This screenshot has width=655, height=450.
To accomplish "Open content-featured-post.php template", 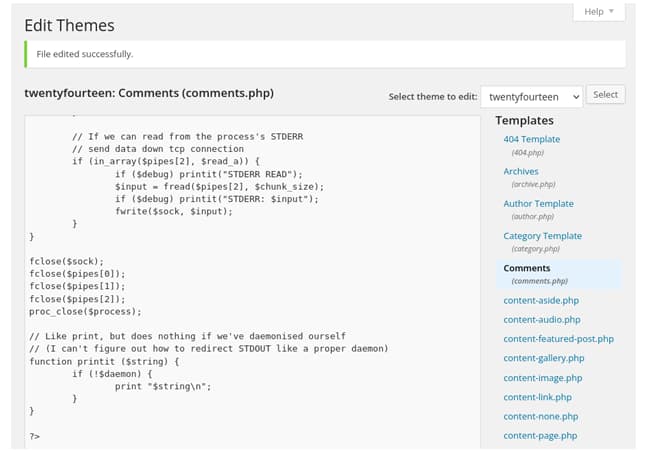I will pyautogui.click(x=558, y=339).
